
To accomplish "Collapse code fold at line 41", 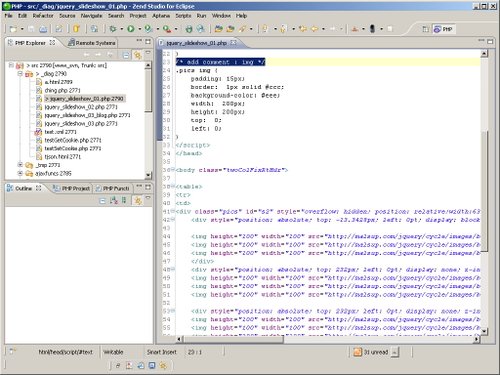I will point(173,211).
